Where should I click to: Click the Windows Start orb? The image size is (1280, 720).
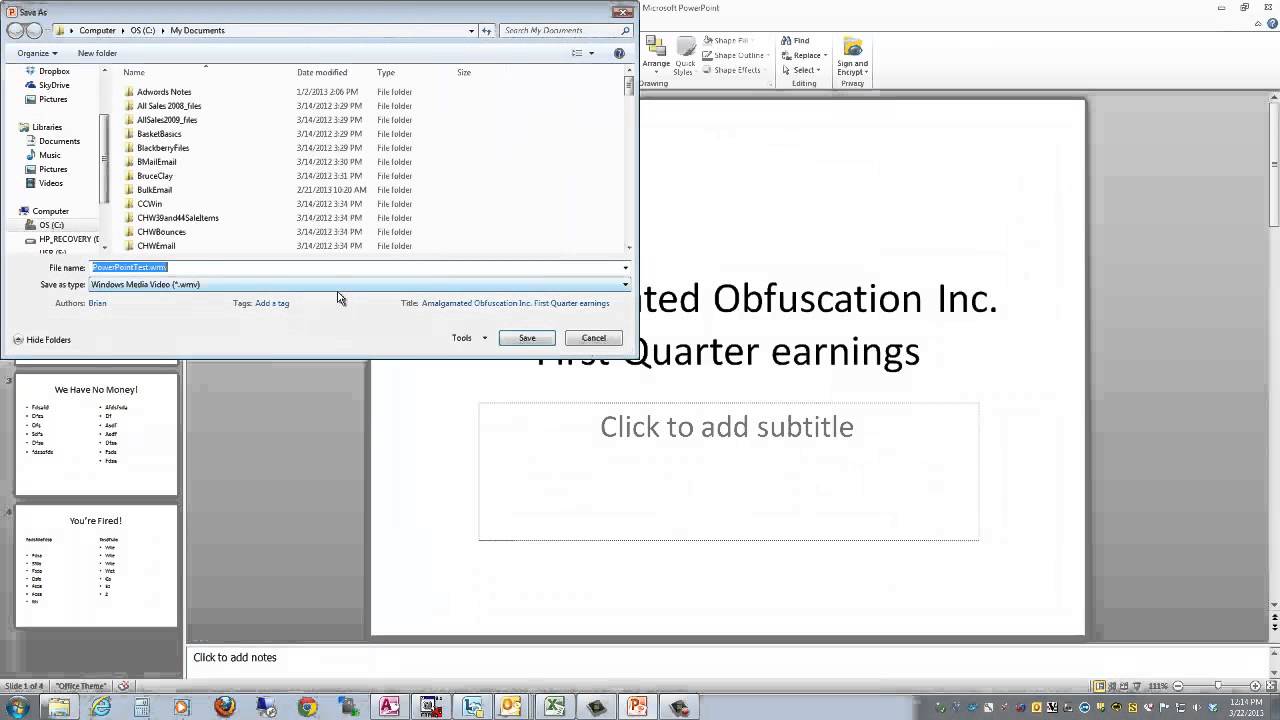point(18,707)
